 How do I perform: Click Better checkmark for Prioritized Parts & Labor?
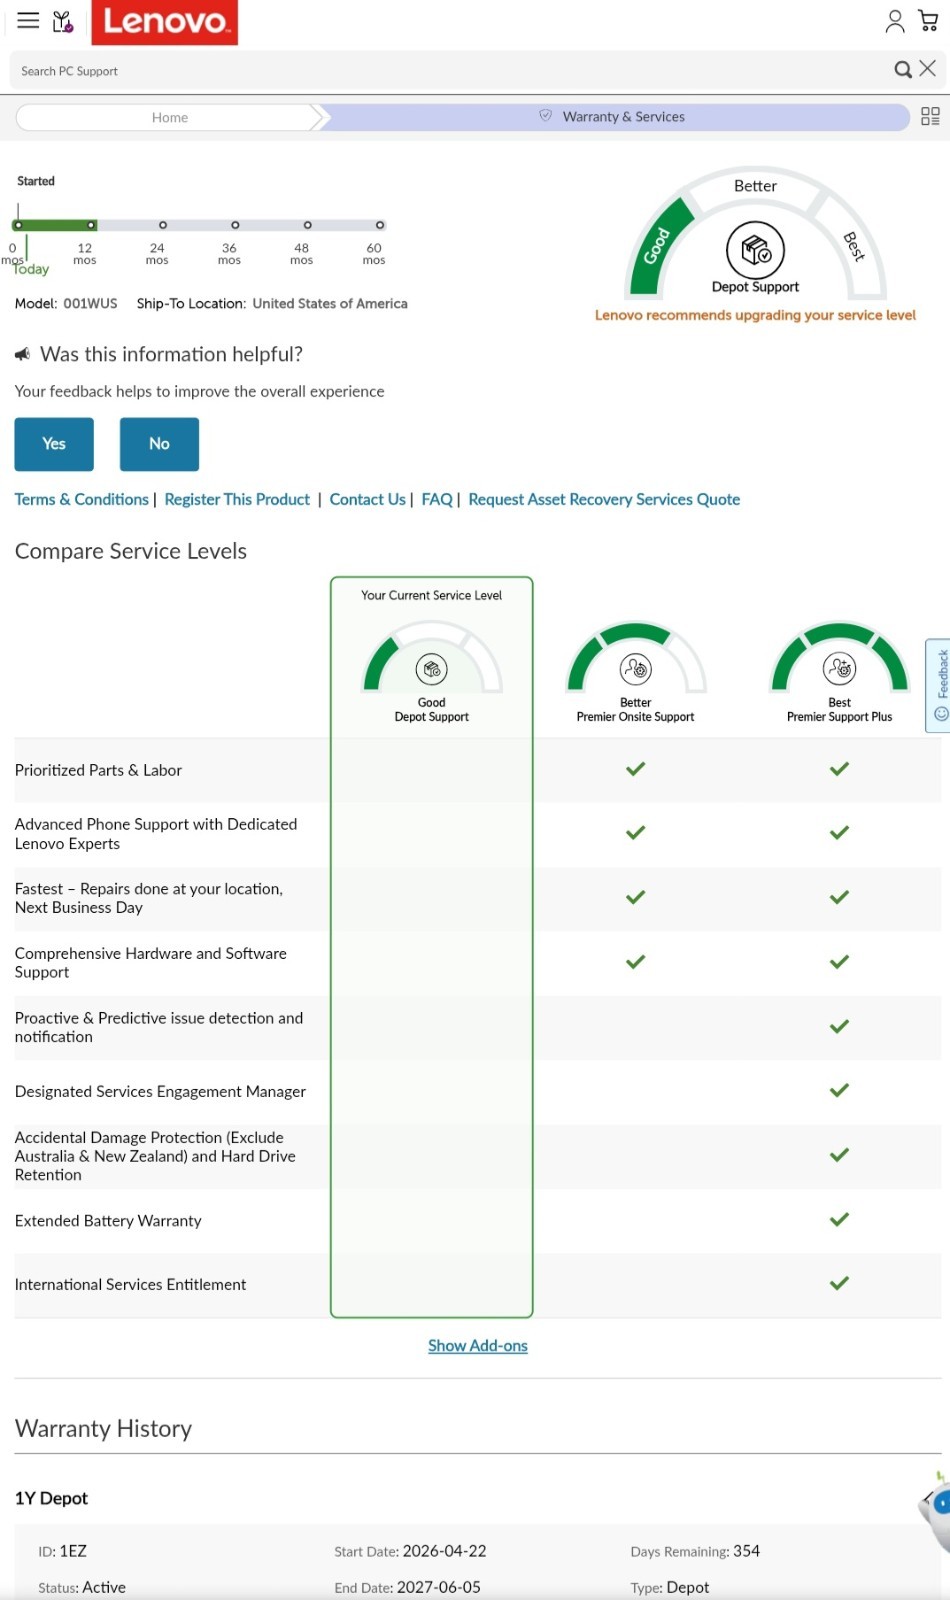(635, 769)
